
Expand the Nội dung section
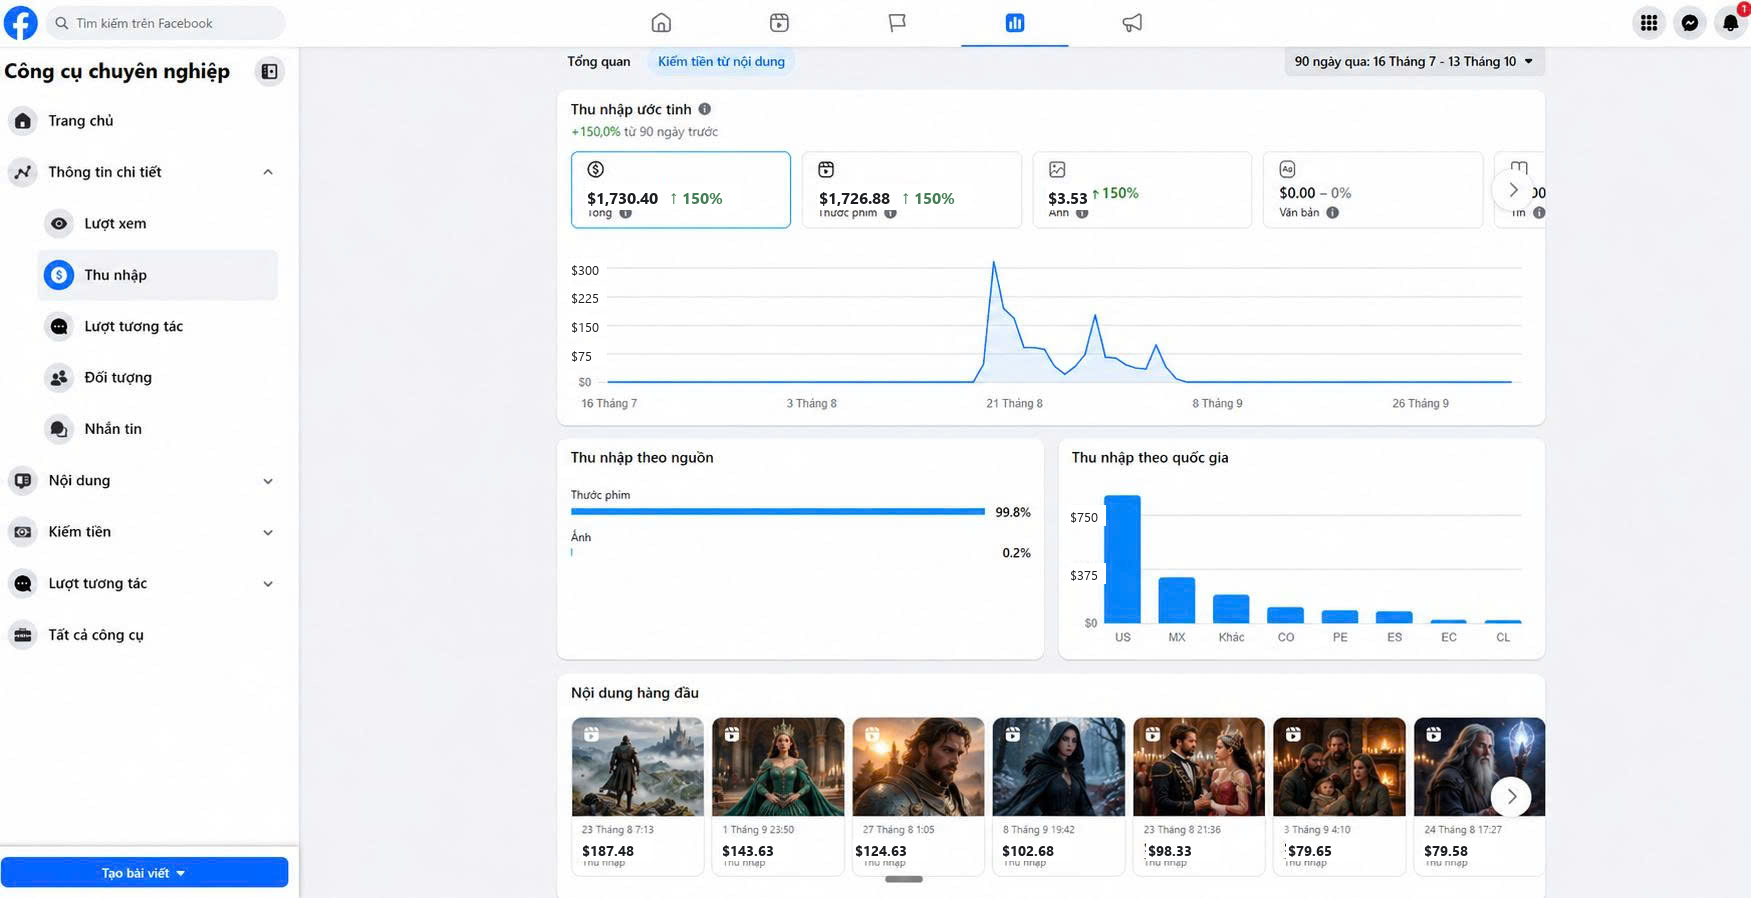pyautogui.click(x=268, y=481)
